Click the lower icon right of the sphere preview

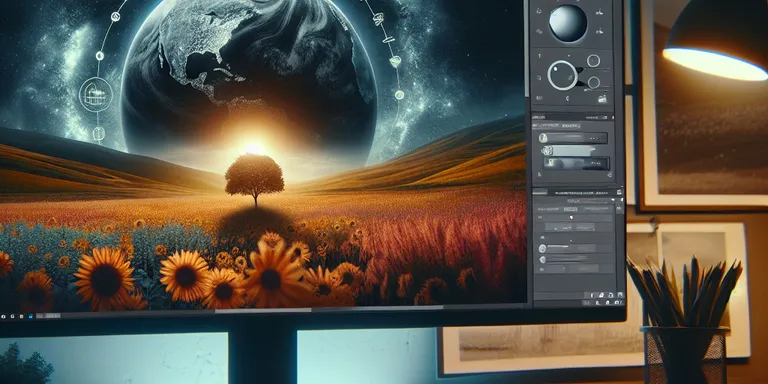point(600,31)
